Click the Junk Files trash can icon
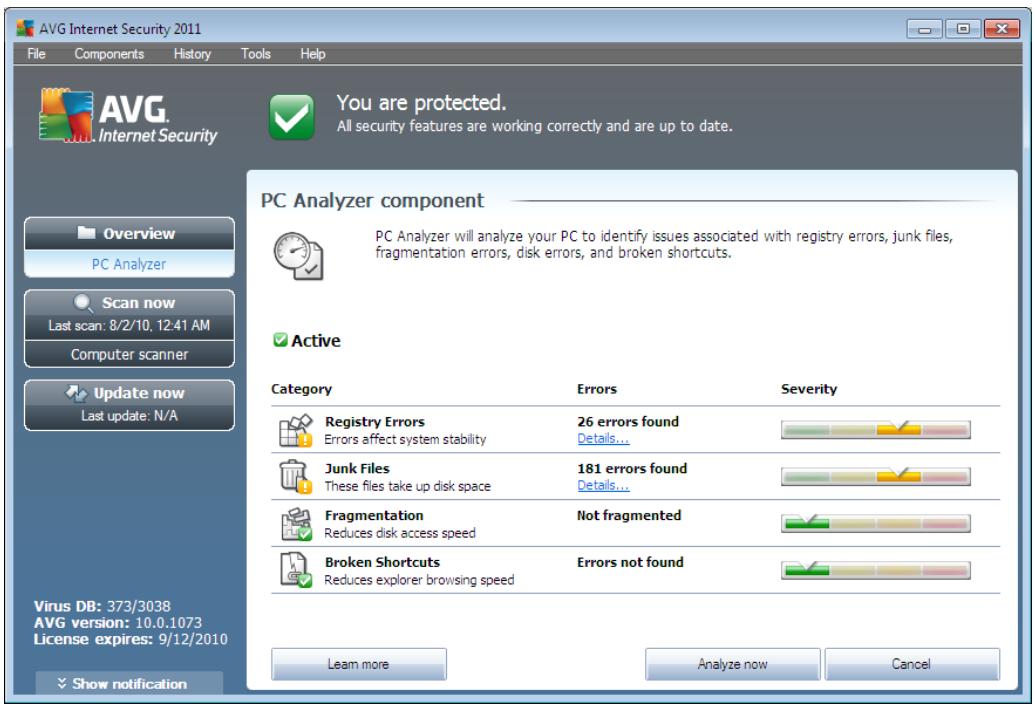 [295, 477]
